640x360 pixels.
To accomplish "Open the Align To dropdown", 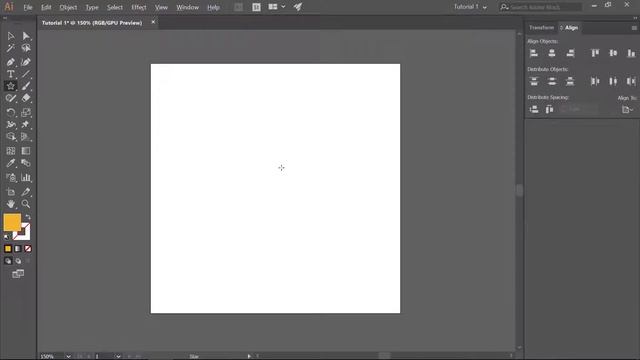I will click(x=627, y=109).
